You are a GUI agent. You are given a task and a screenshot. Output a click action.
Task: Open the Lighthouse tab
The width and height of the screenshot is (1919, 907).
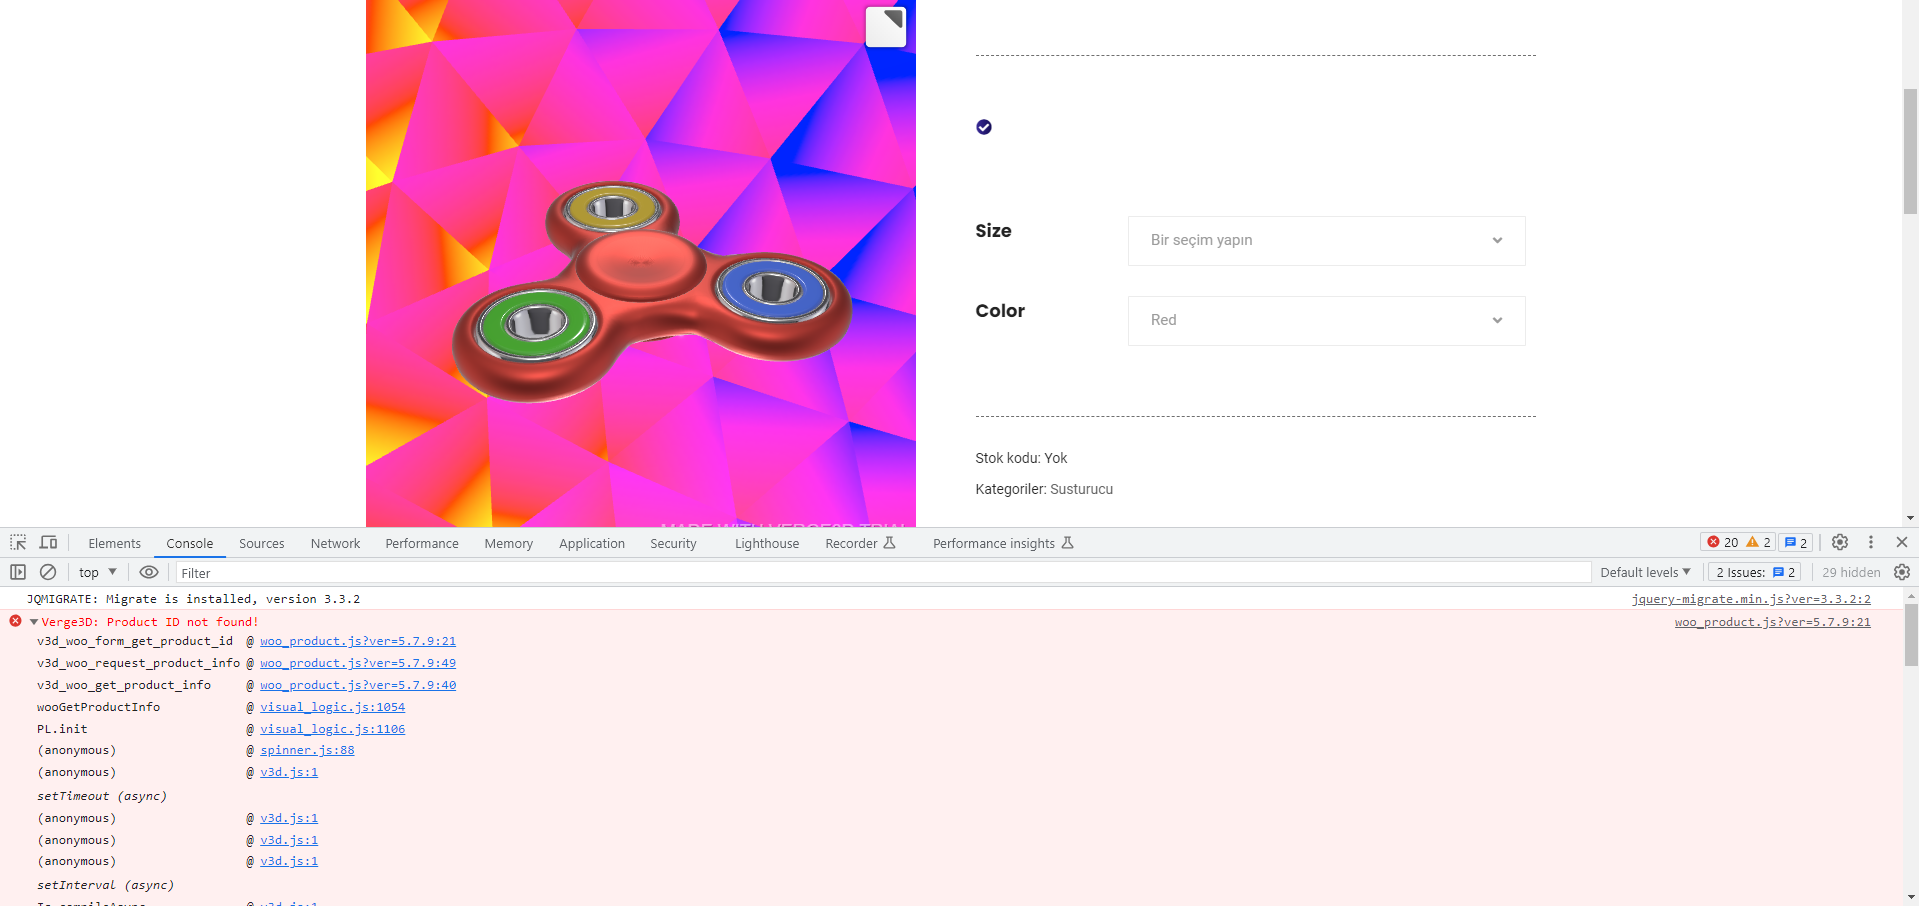767,543
